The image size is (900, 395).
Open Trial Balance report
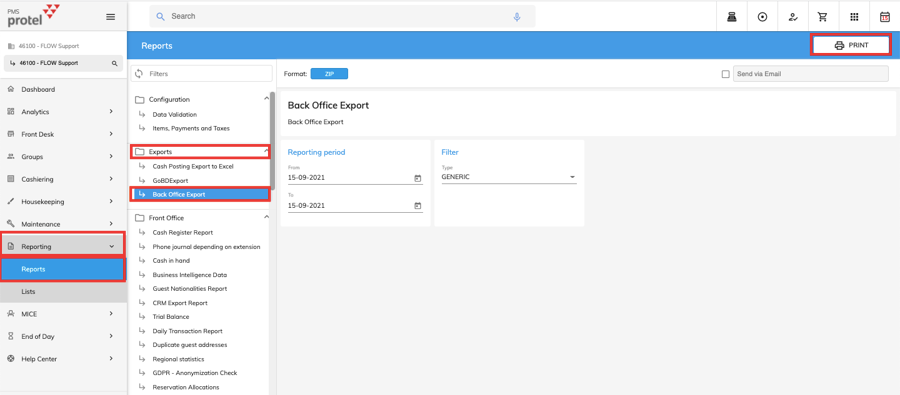[170, 316]
